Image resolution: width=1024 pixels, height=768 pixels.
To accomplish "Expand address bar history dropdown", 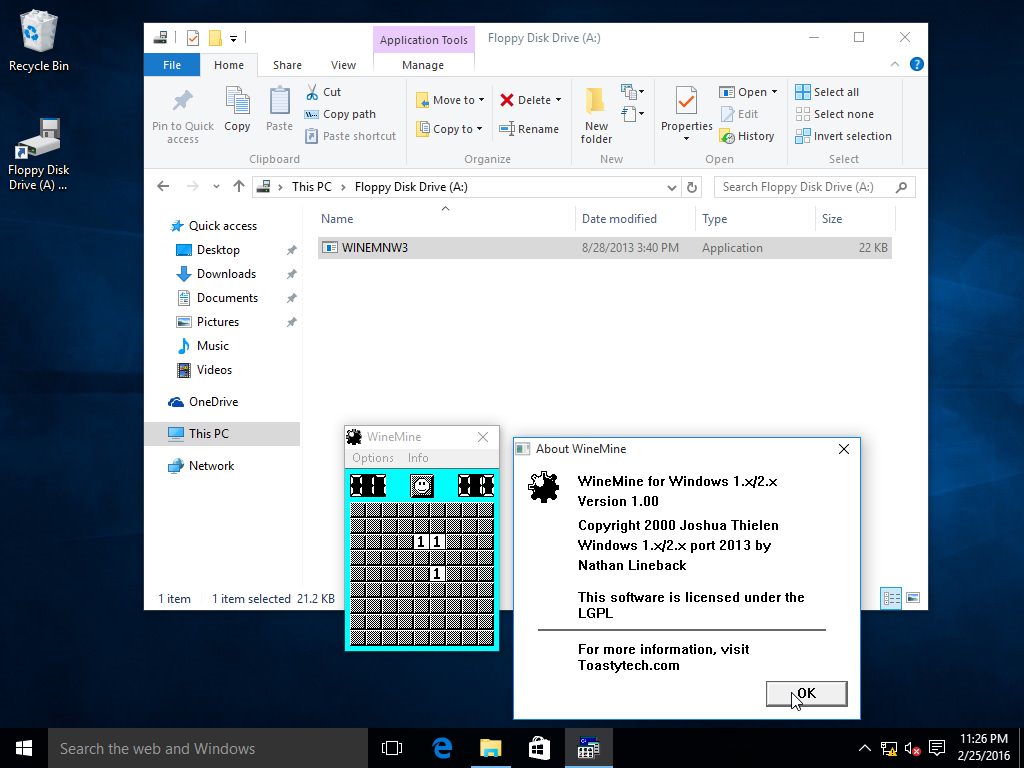I will [671, 187].
